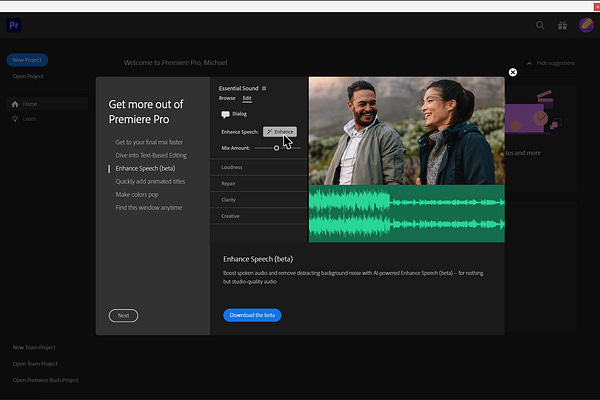Click the Hide suggestions text

click(556, 63)
